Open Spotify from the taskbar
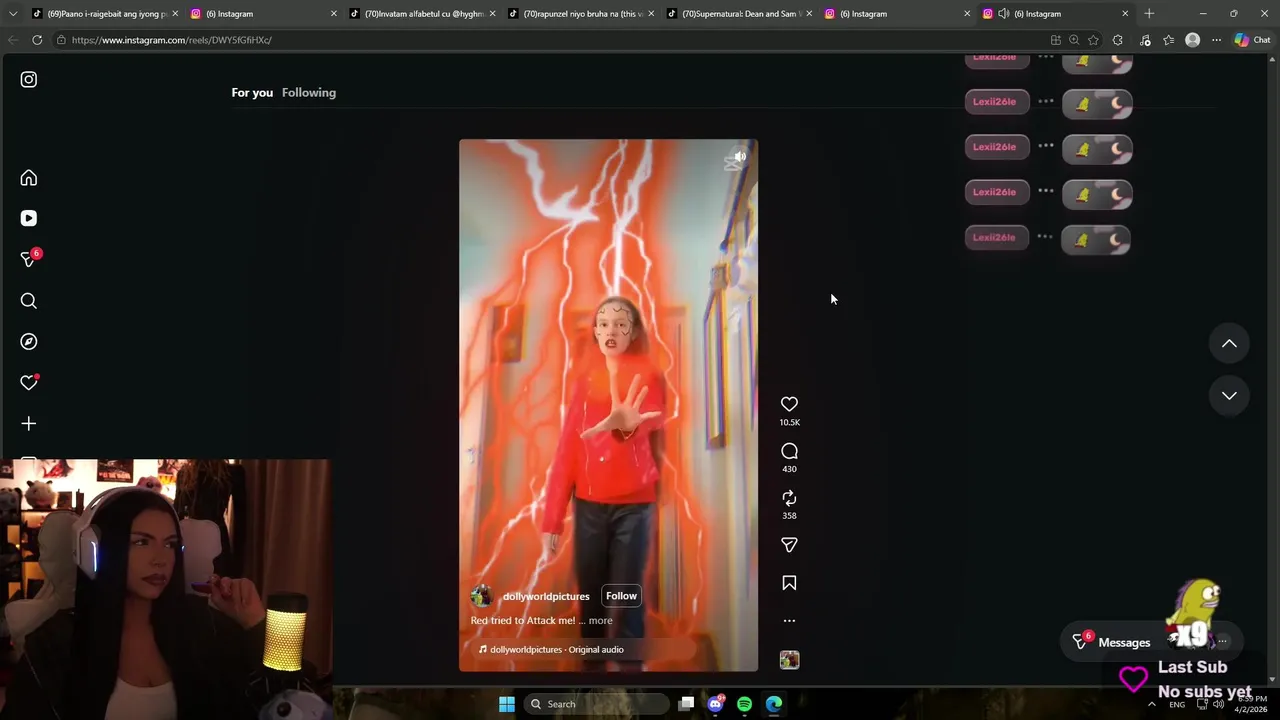1280x720 pixels. 744,704
